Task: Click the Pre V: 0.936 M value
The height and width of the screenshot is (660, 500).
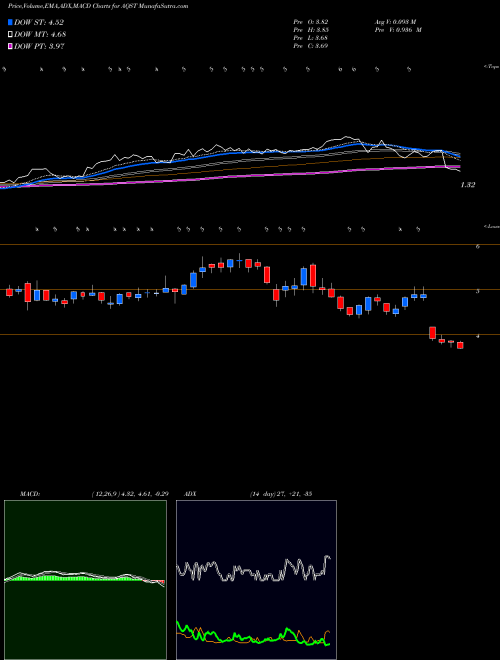Action: [x=398, y=30]
